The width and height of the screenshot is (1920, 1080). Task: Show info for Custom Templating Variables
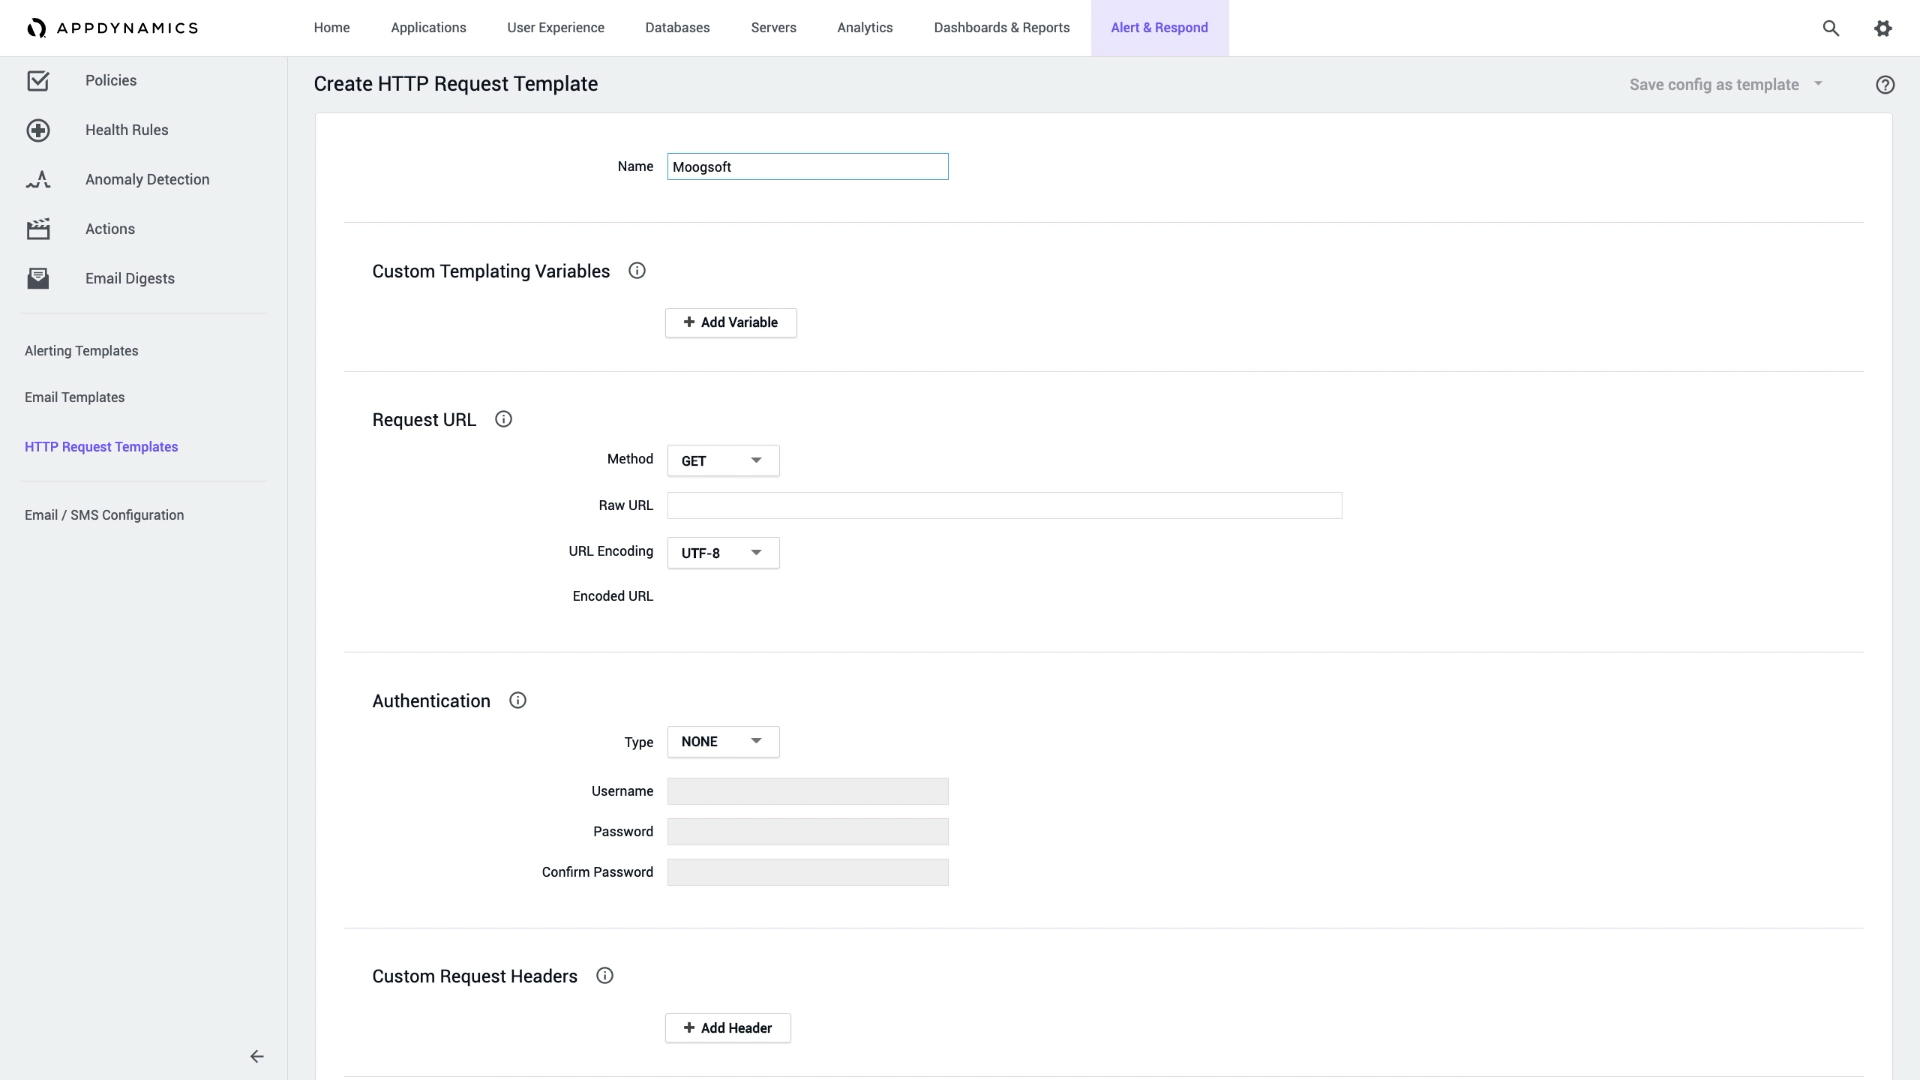coord(637,271)
